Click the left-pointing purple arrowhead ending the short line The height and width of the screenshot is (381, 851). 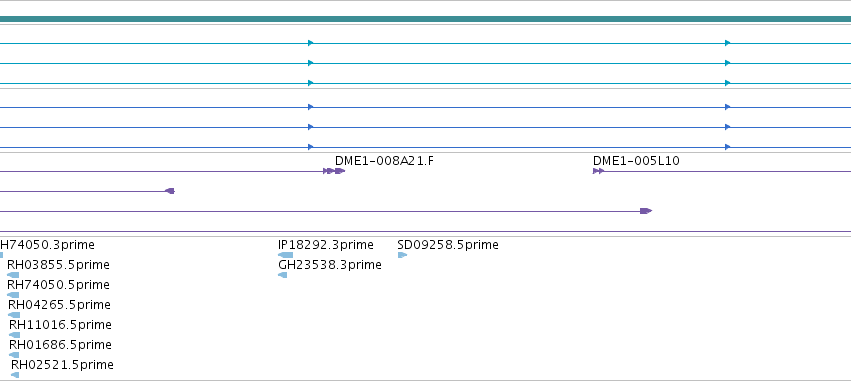(170, 191)
